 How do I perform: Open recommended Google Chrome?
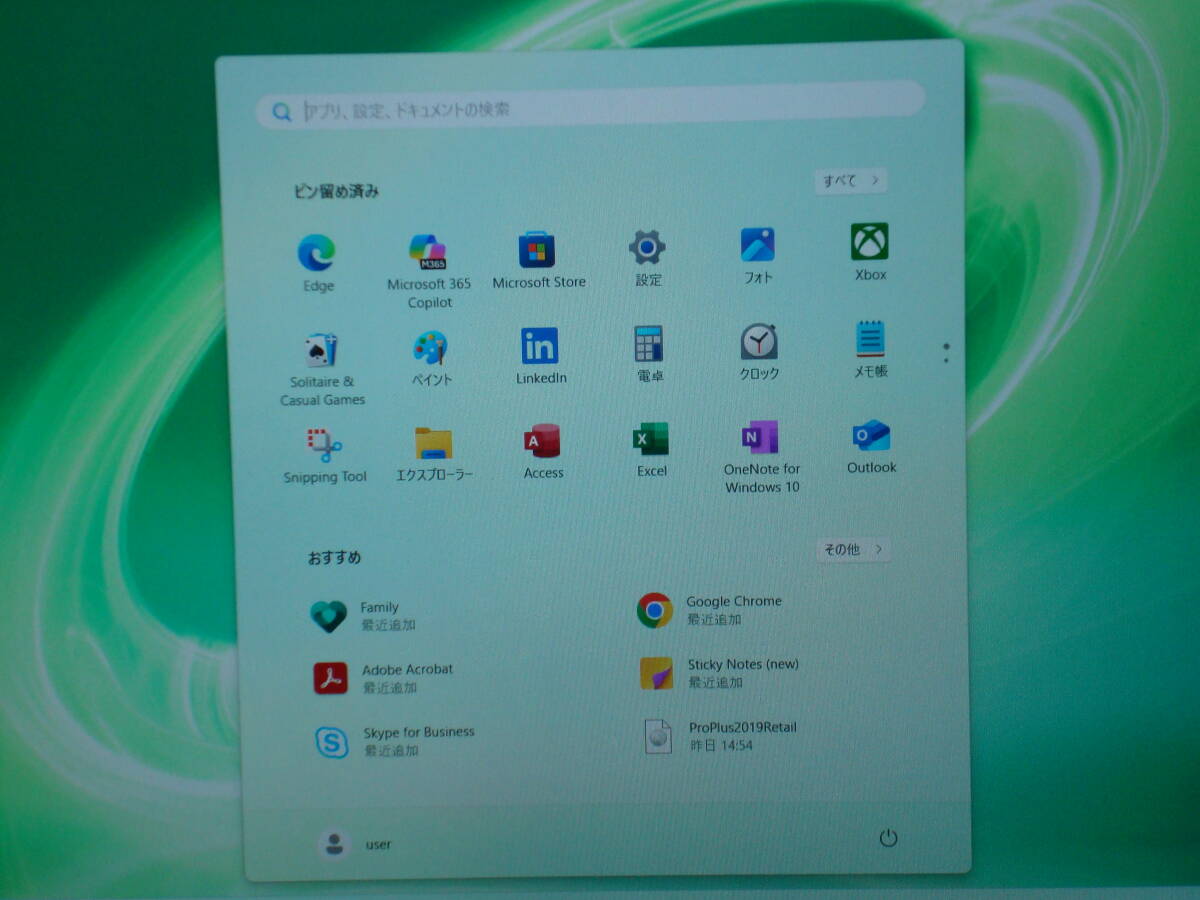710,610
